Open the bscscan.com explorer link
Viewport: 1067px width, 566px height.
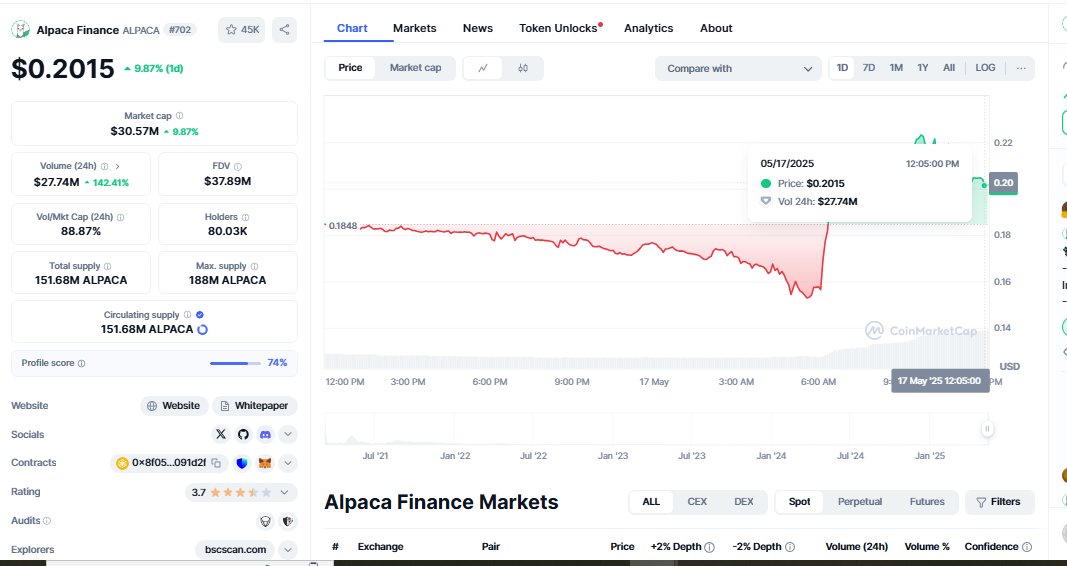coord(235,550)
